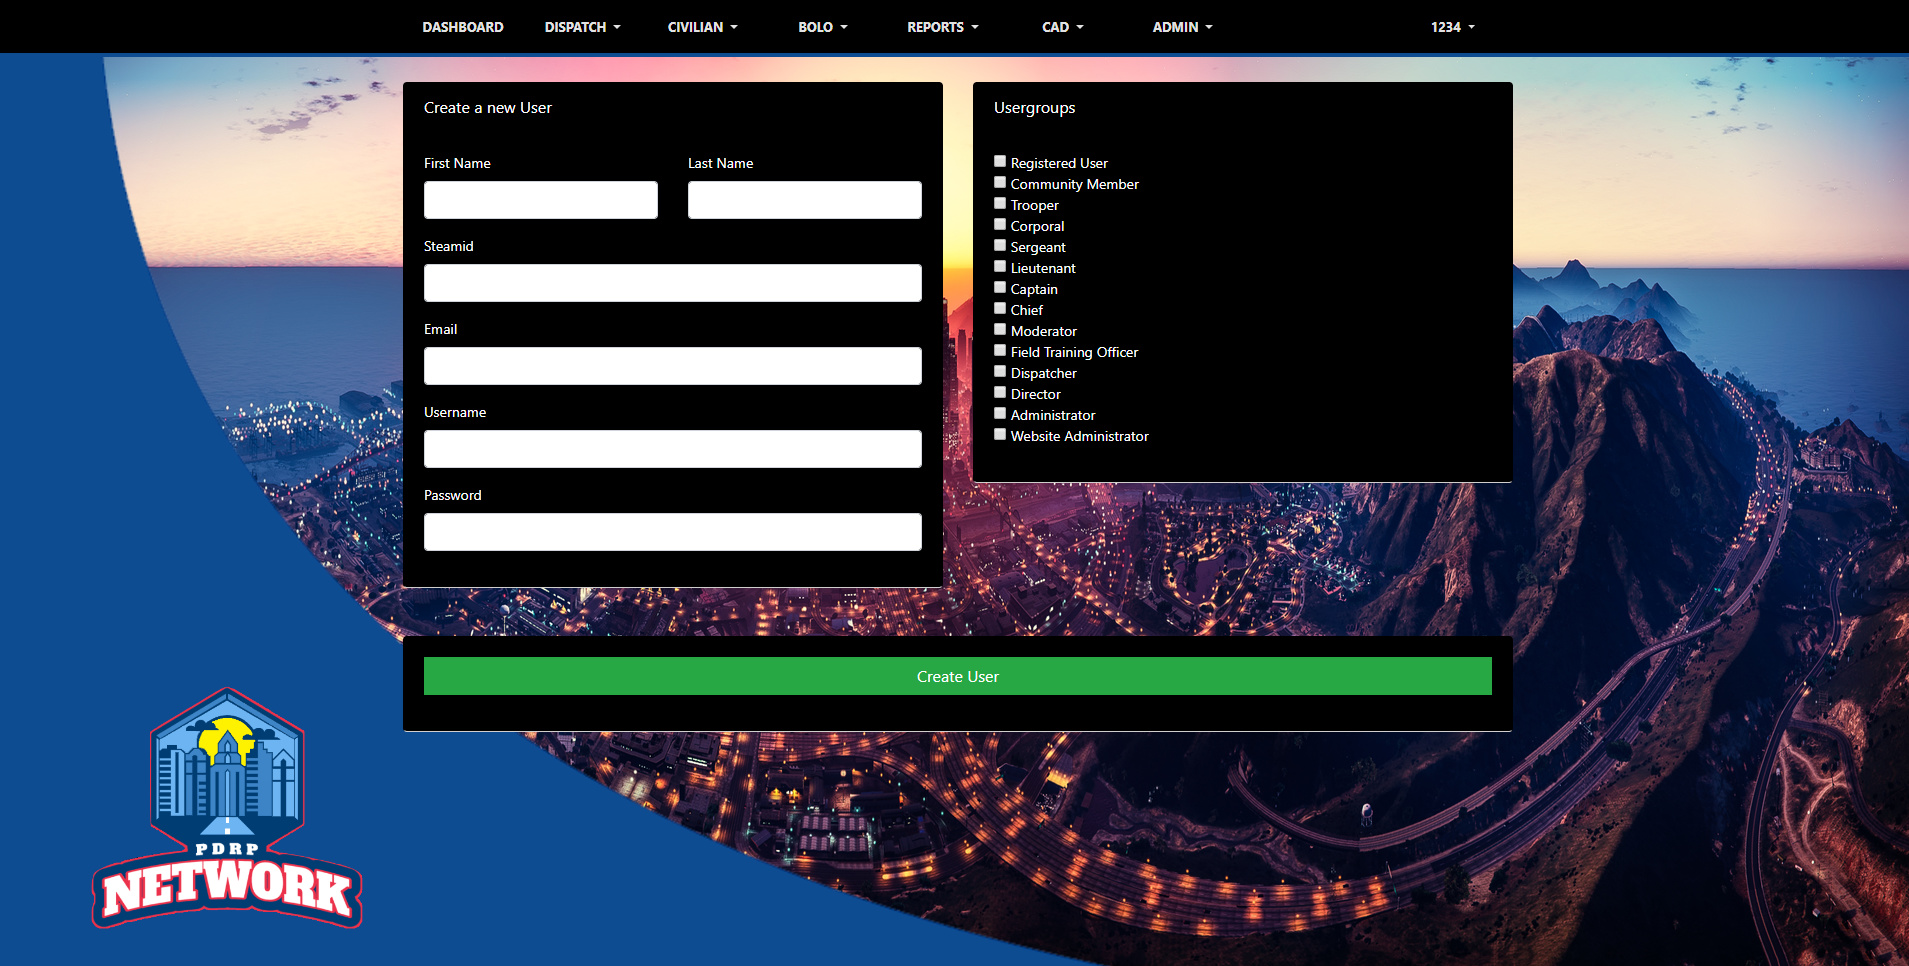Screen dimensions: 1909x966
Task: Check the Field Training Officer box
Action: (999, 350)
